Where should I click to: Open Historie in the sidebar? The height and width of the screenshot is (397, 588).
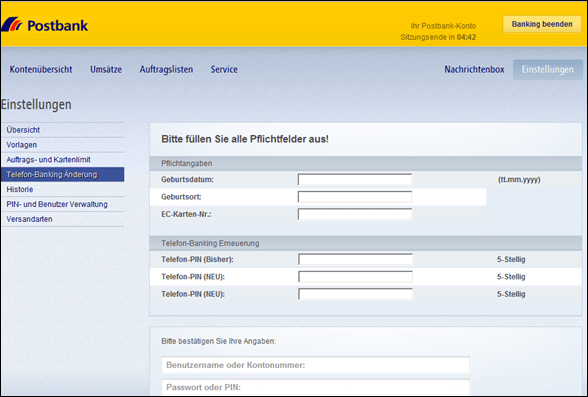tap(63, 189)
